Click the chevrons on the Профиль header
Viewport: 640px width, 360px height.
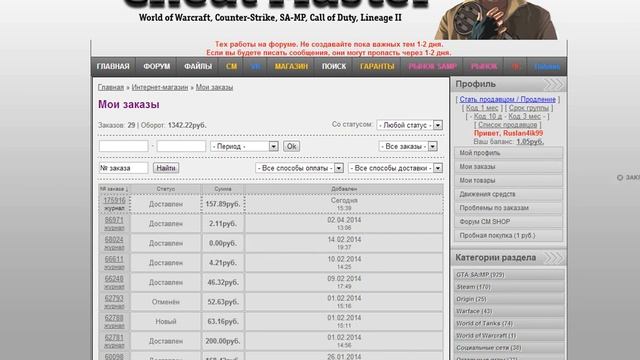click(553, 84)
